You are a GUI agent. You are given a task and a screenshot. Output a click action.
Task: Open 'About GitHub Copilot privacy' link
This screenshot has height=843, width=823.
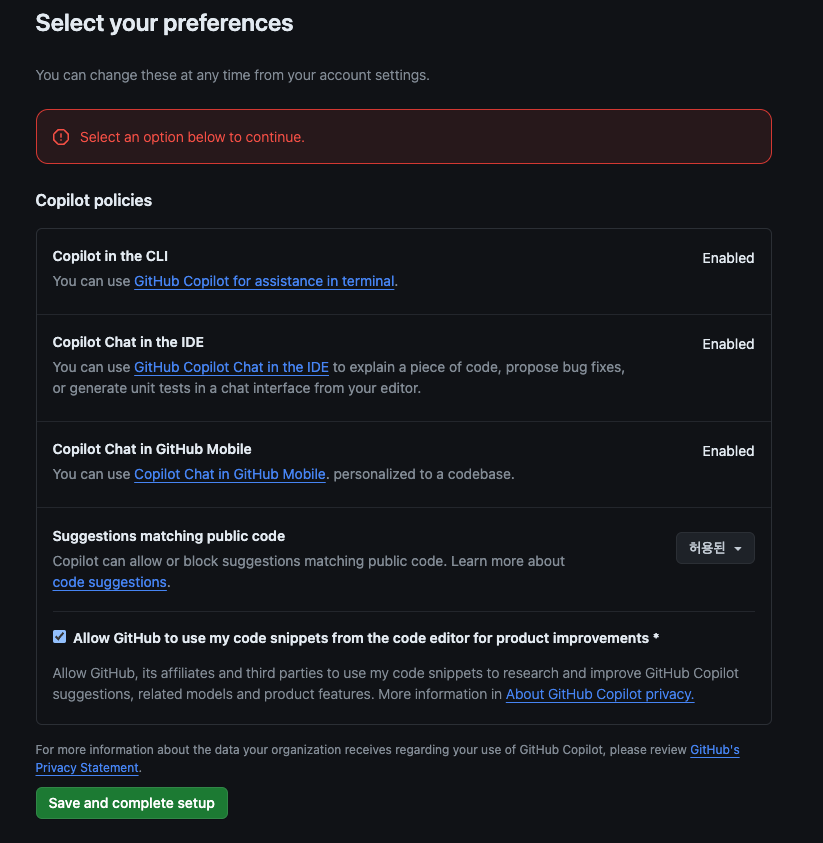(599, 694)
